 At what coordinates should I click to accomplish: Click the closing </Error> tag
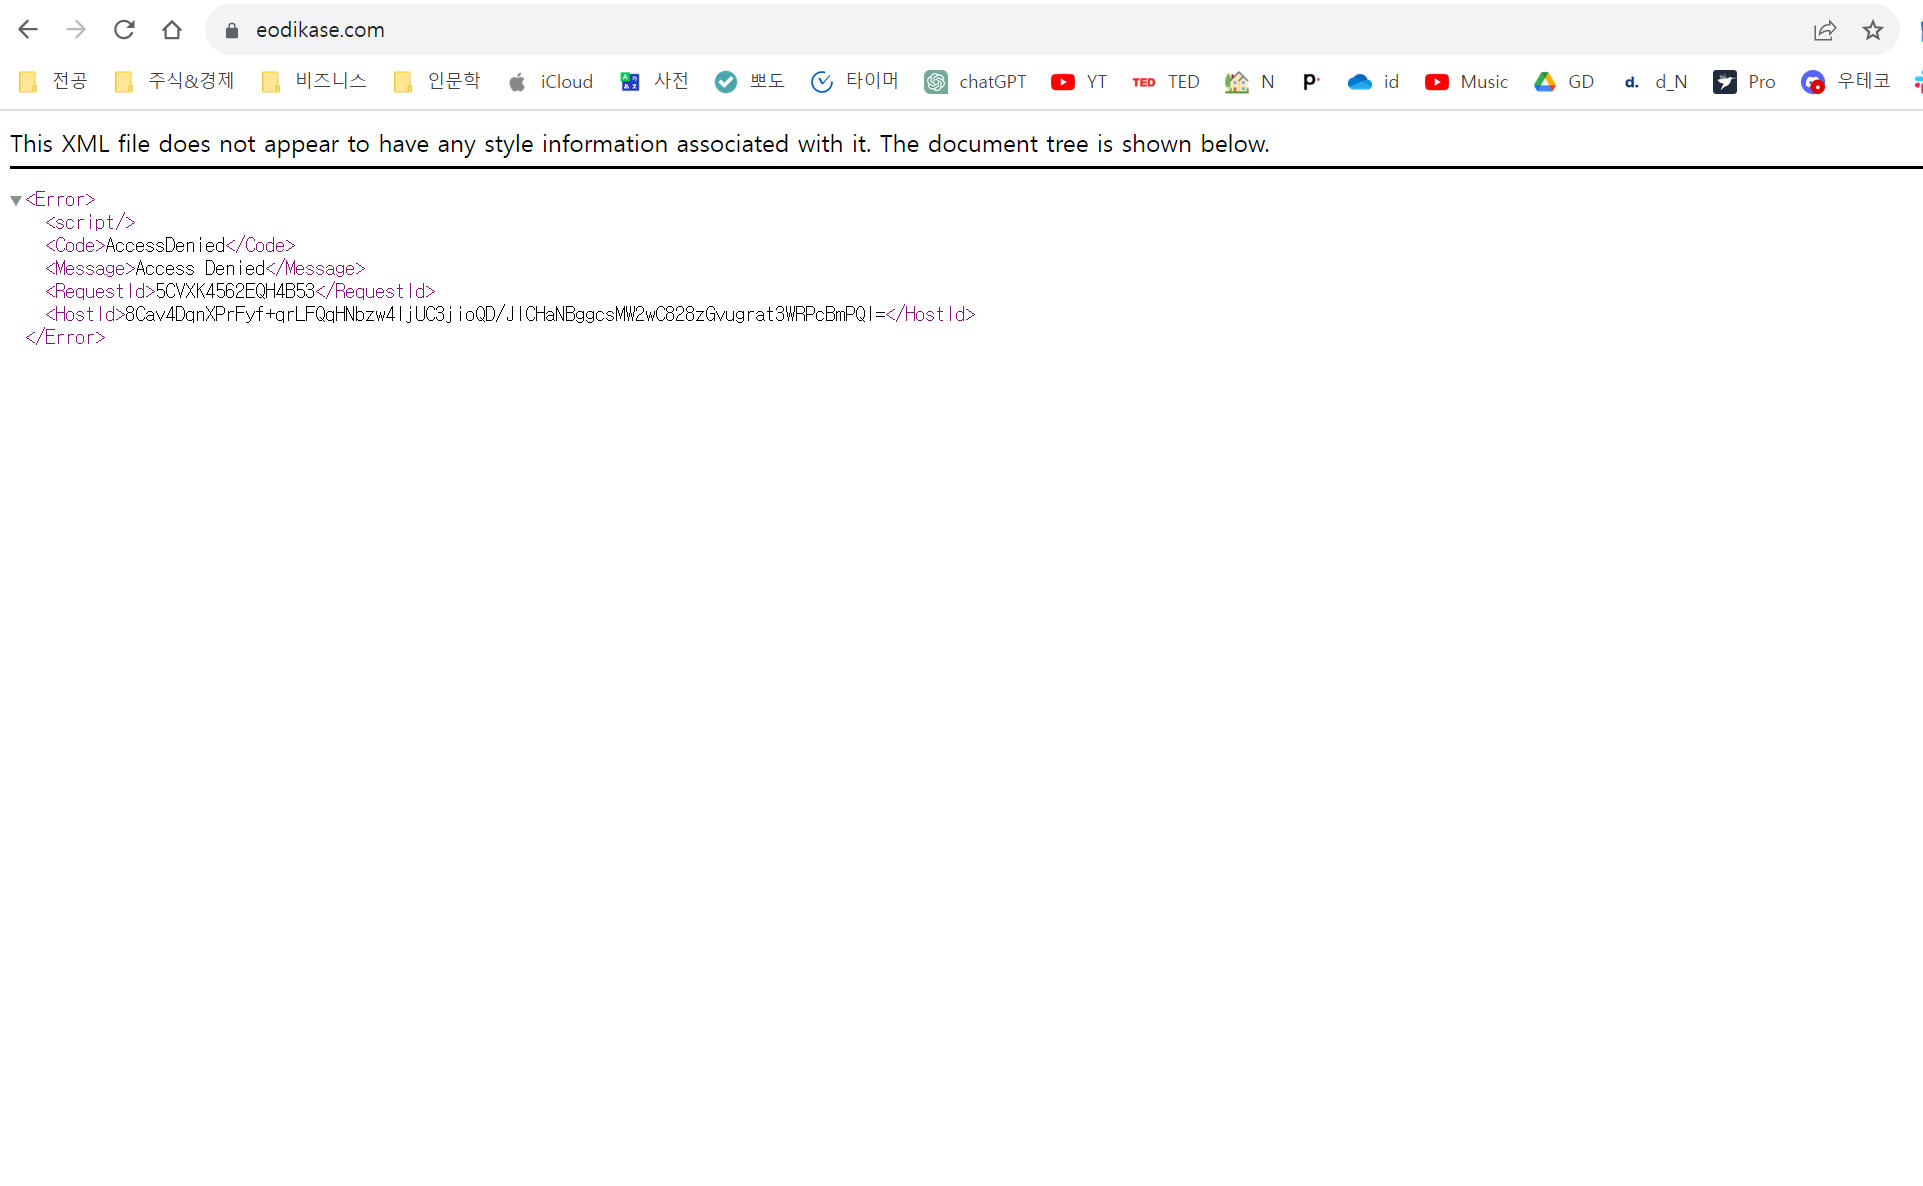click(65, 337)
